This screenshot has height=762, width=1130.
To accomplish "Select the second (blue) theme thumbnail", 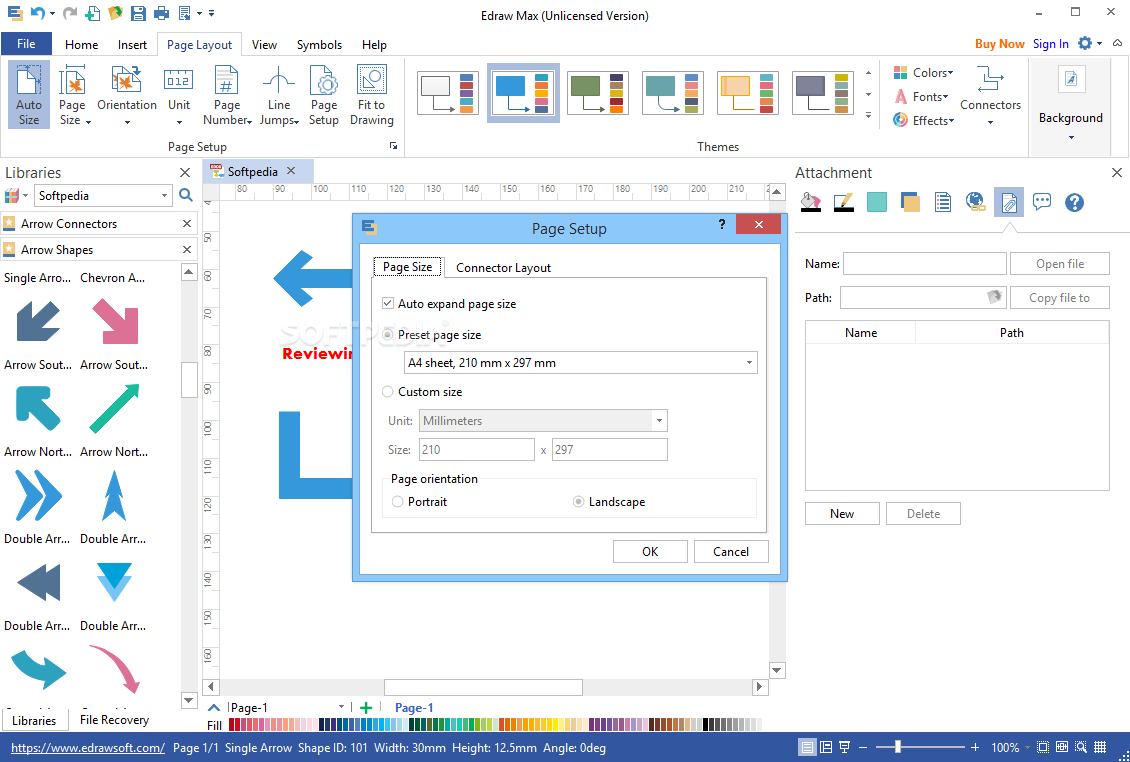I will [x=523, y=93].
